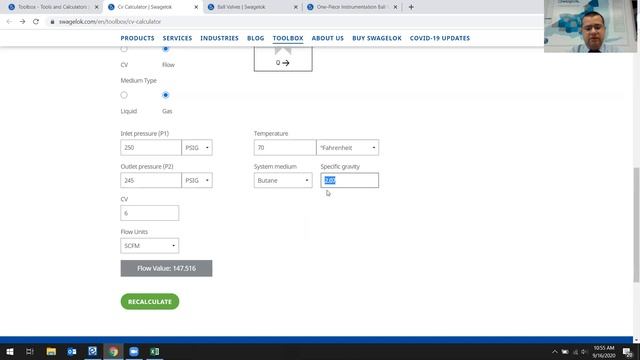Screen dimensions: 640x360
Task: Click the valve diagram box with arrow
Action: click(x=283, y=58)
